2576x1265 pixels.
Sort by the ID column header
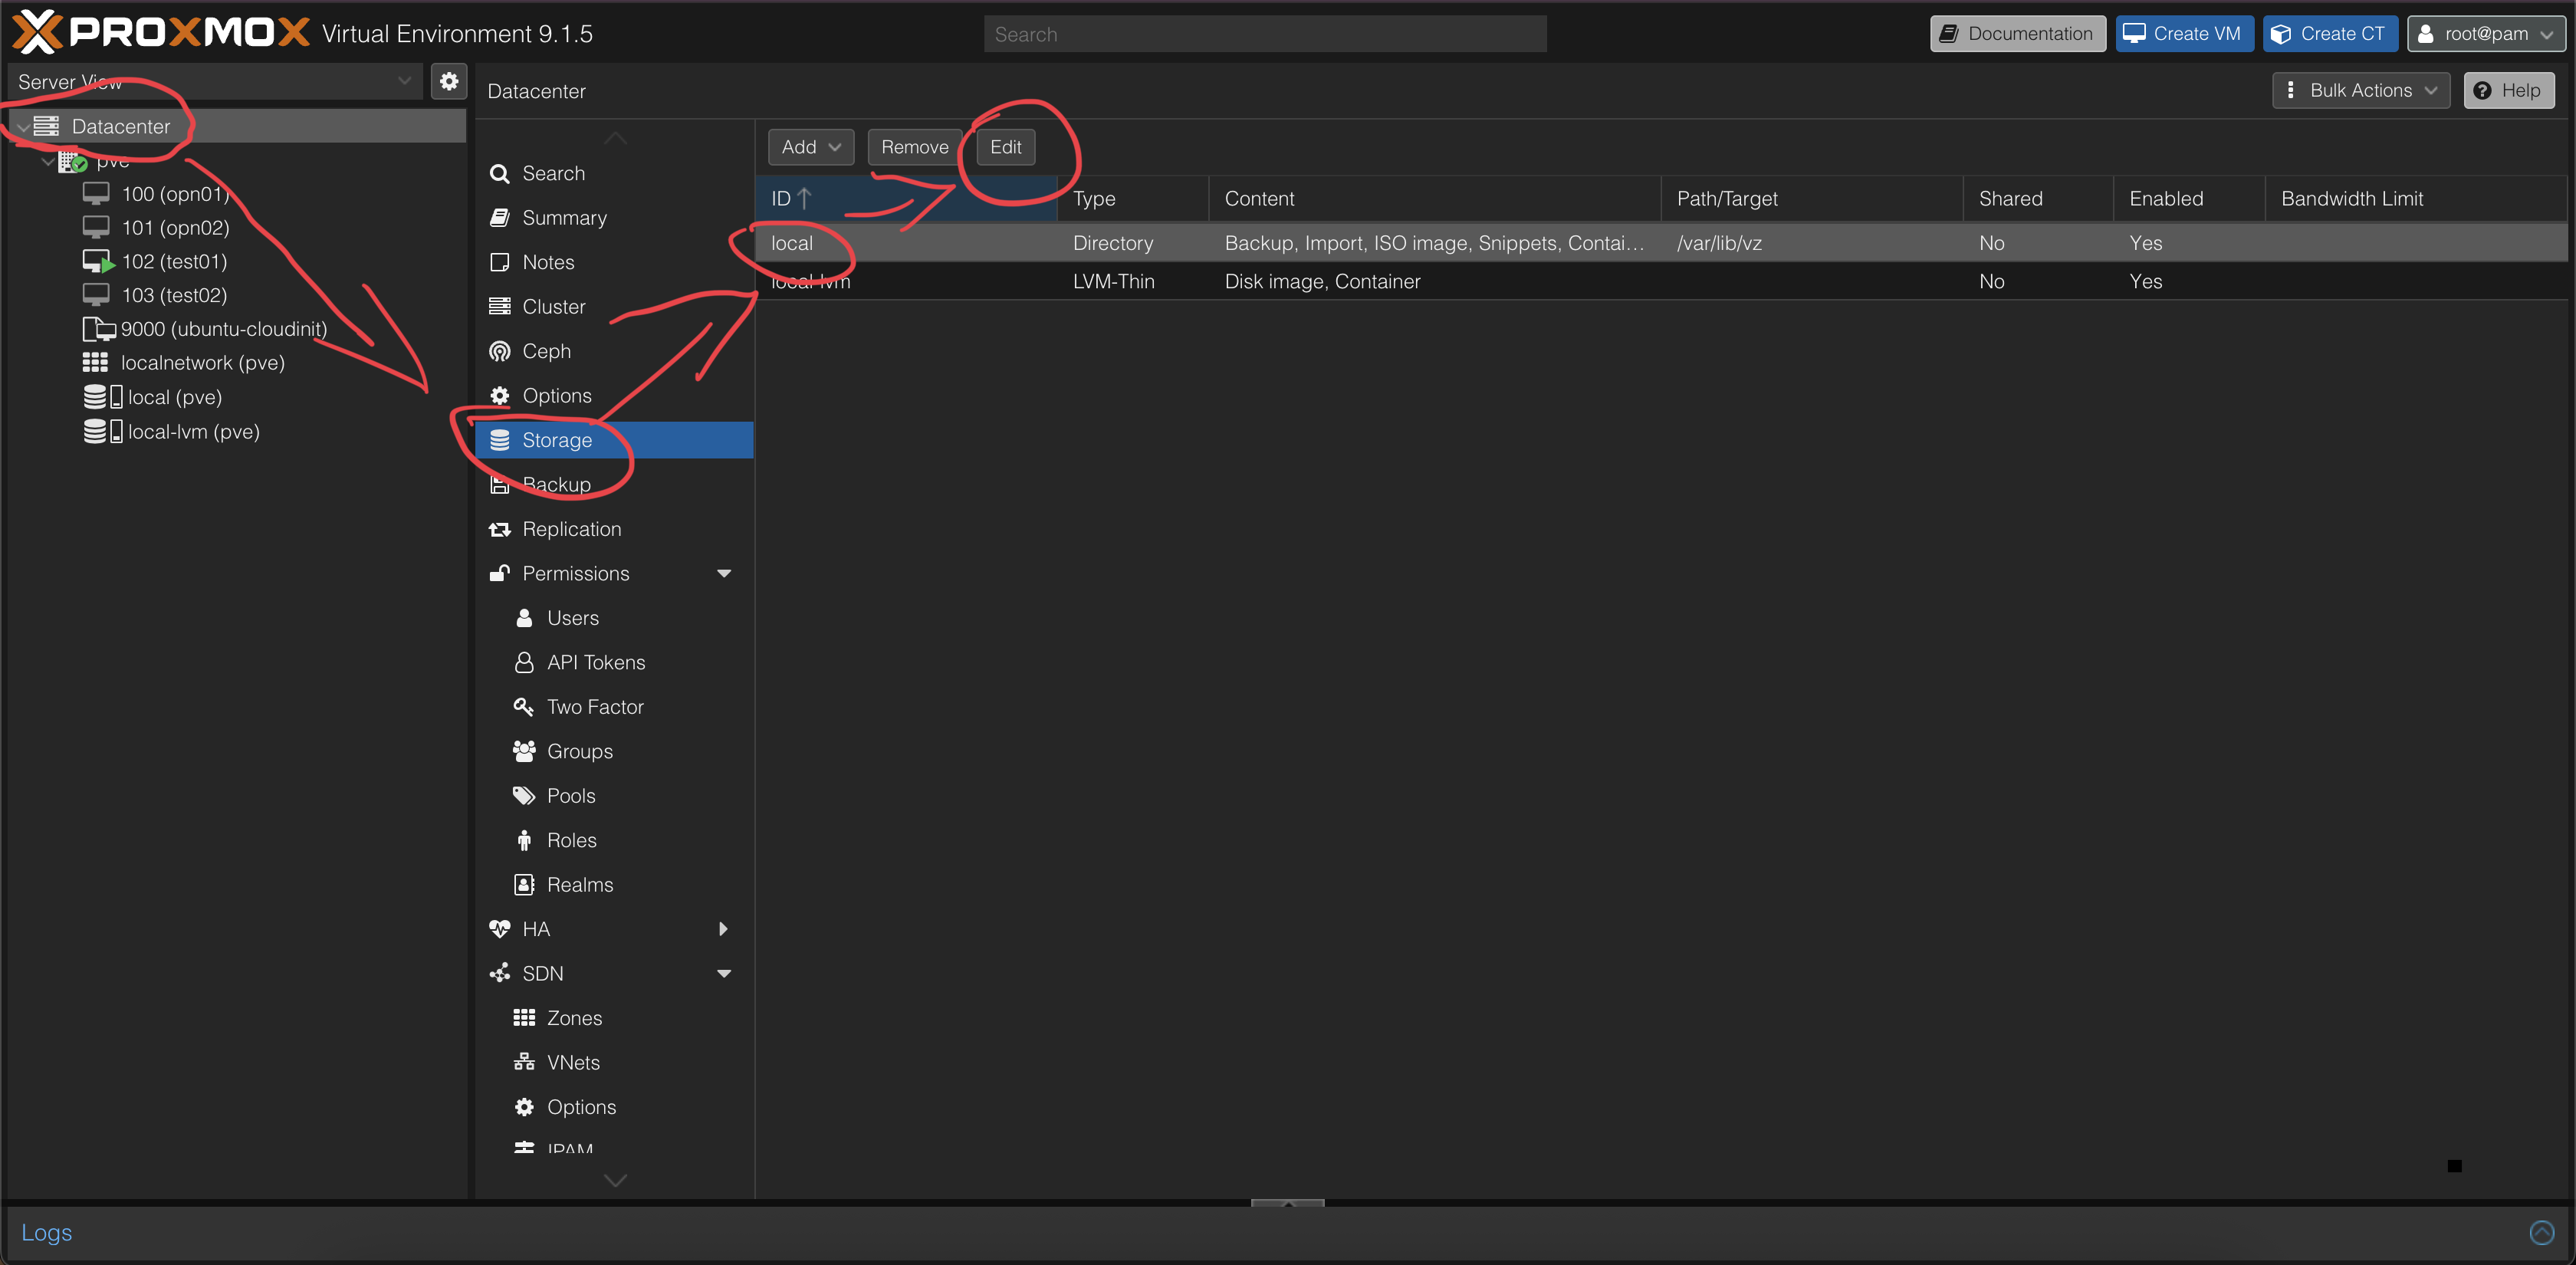(906, 199)
